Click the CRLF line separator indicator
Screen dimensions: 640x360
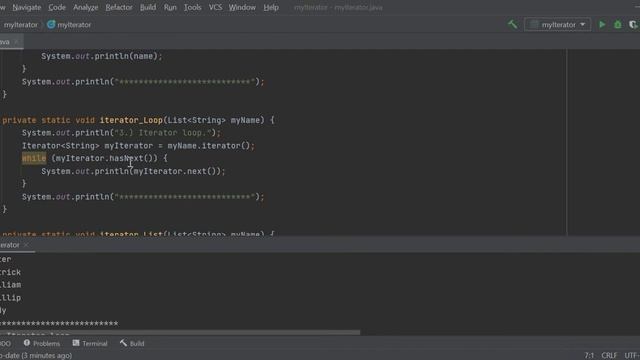click(x=609, y=356)
